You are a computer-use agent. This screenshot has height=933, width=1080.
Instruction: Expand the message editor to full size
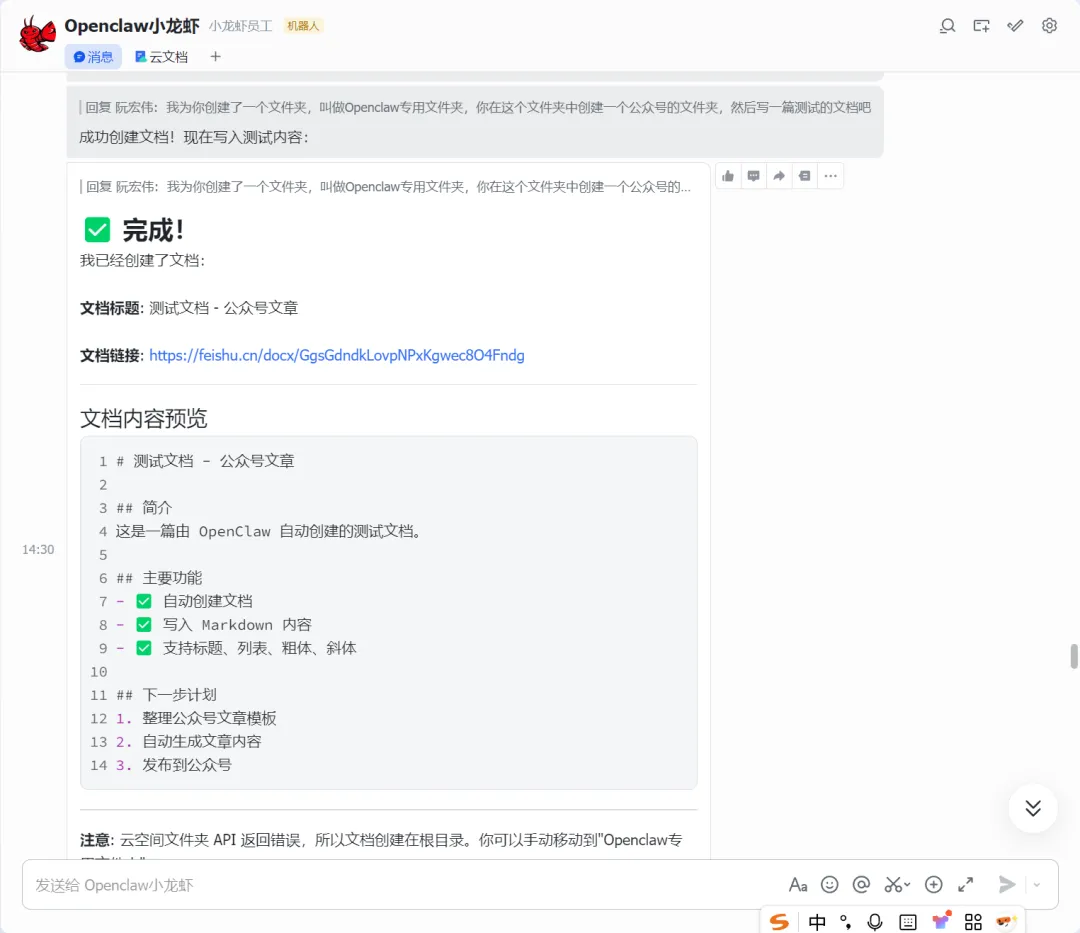[x=966, y=885]
